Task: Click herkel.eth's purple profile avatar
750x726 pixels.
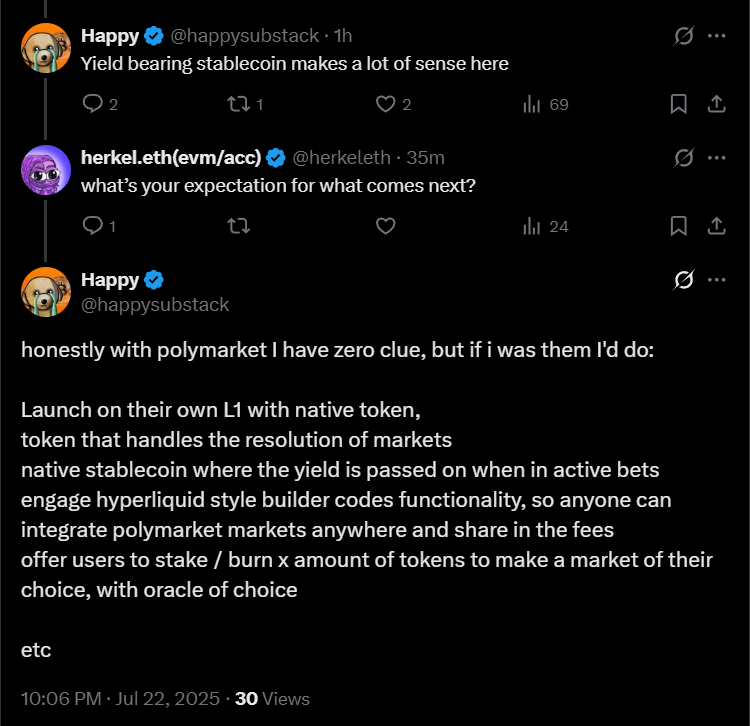Action: pos(45,171)
